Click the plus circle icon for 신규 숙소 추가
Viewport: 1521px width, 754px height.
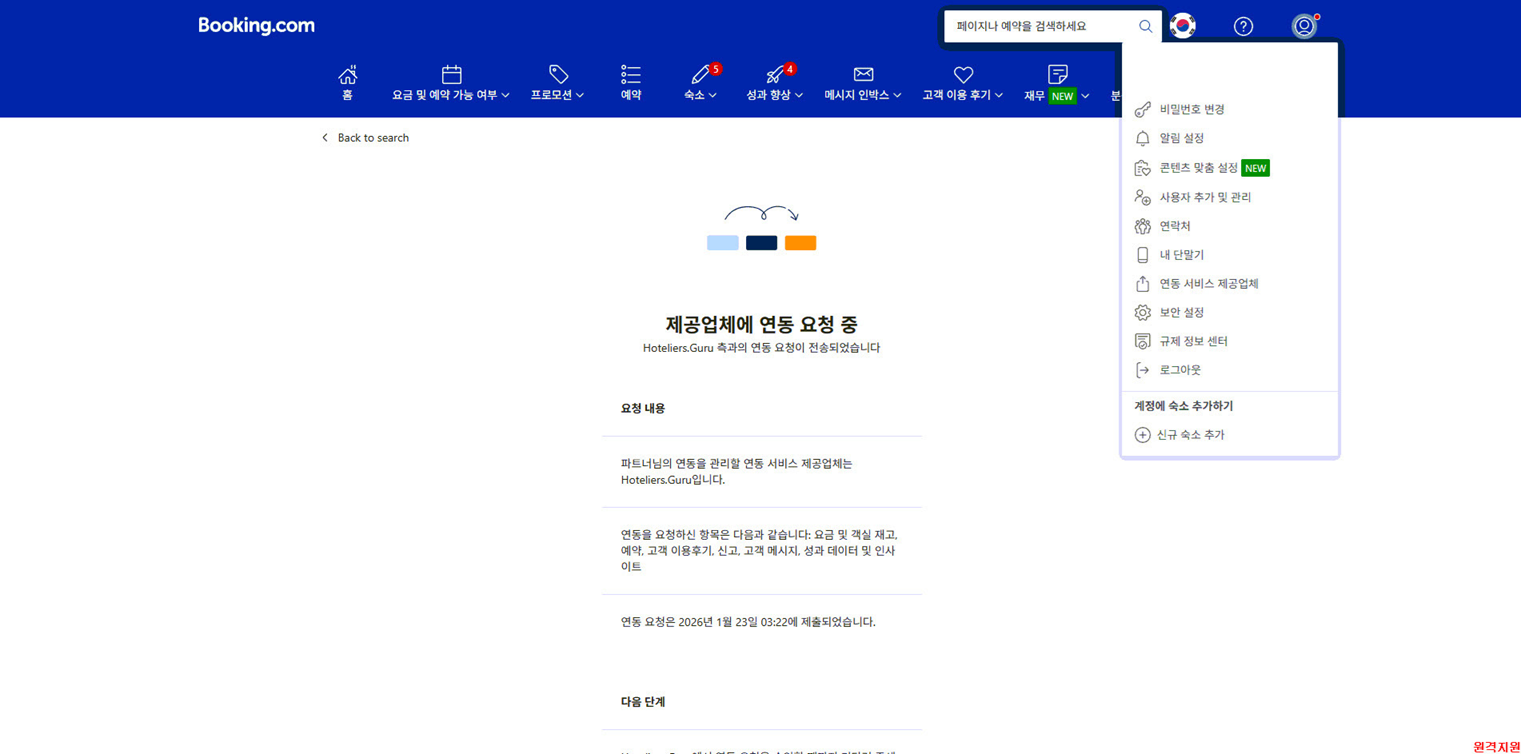click(1142, 435)
